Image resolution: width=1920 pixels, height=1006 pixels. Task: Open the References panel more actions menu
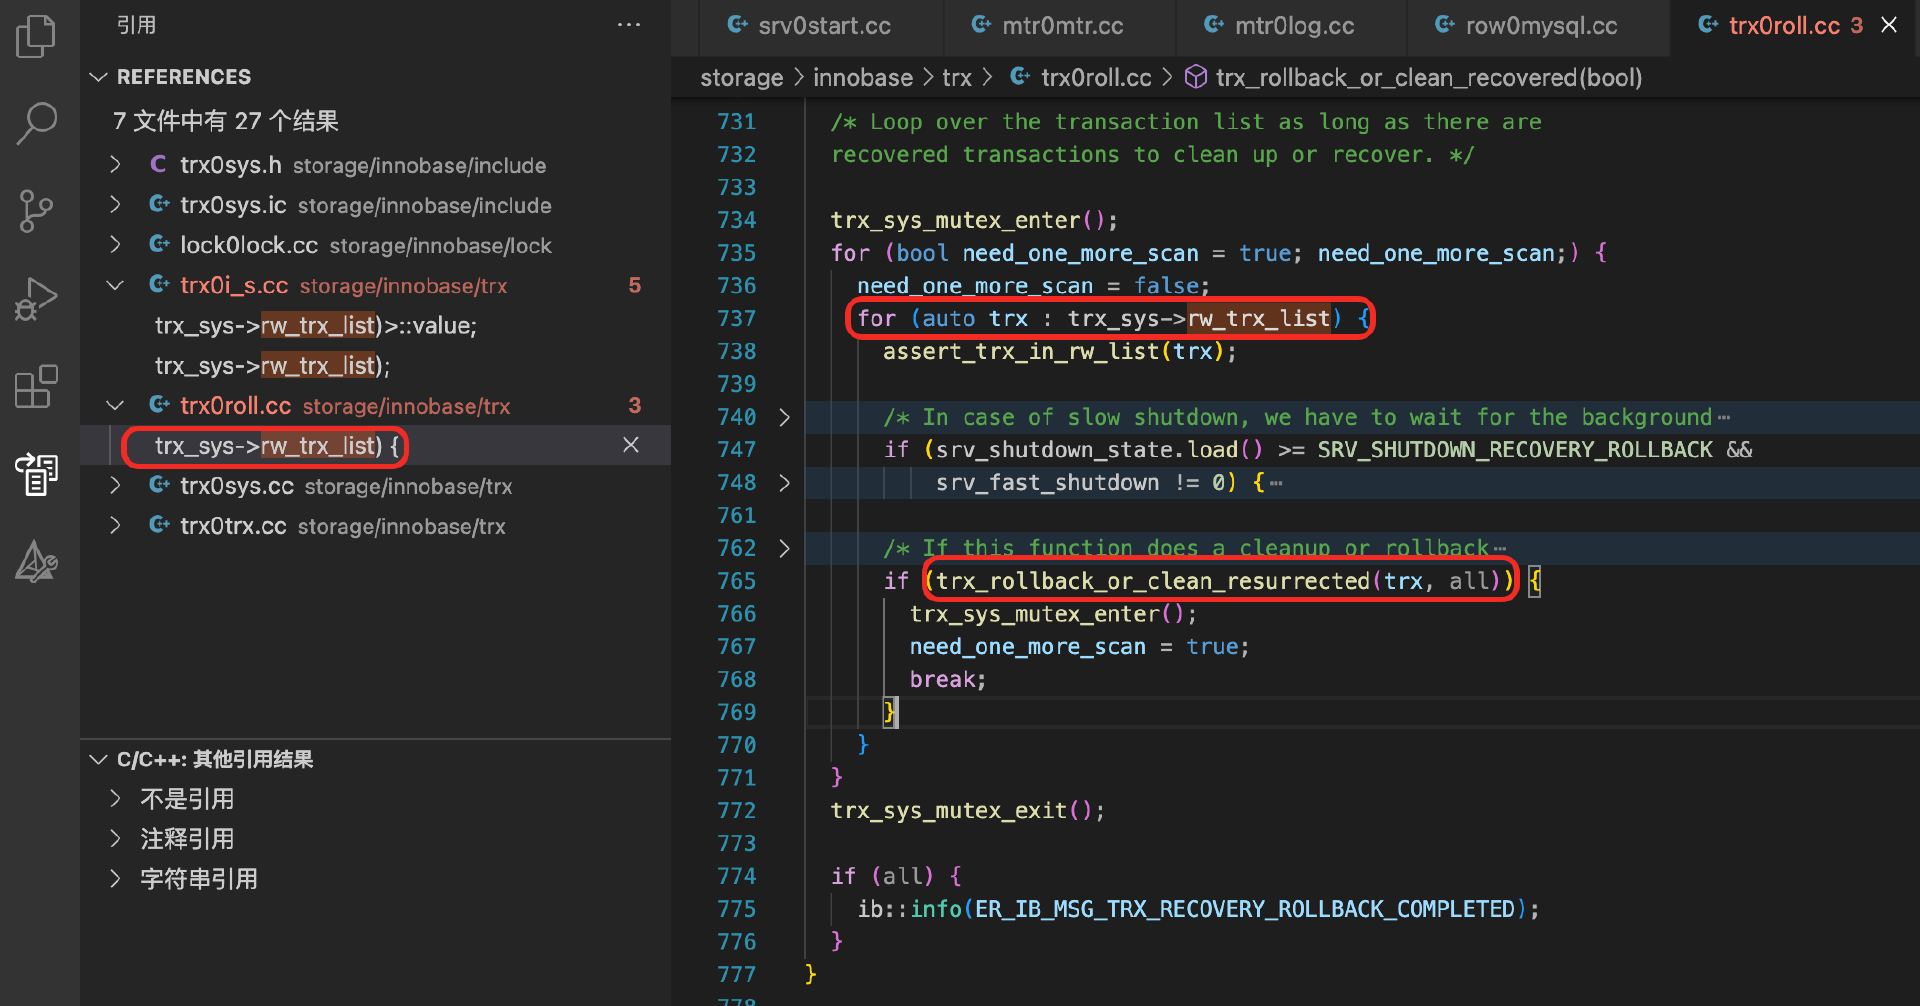[x=629, y=25]
